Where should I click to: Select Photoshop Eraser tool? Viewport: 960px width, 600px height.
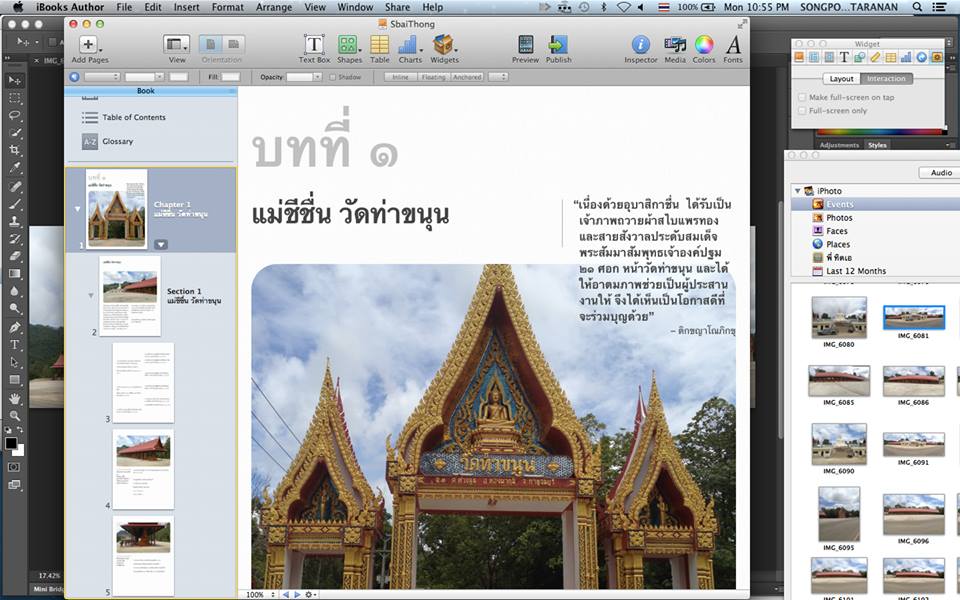(x=15, y=256)
